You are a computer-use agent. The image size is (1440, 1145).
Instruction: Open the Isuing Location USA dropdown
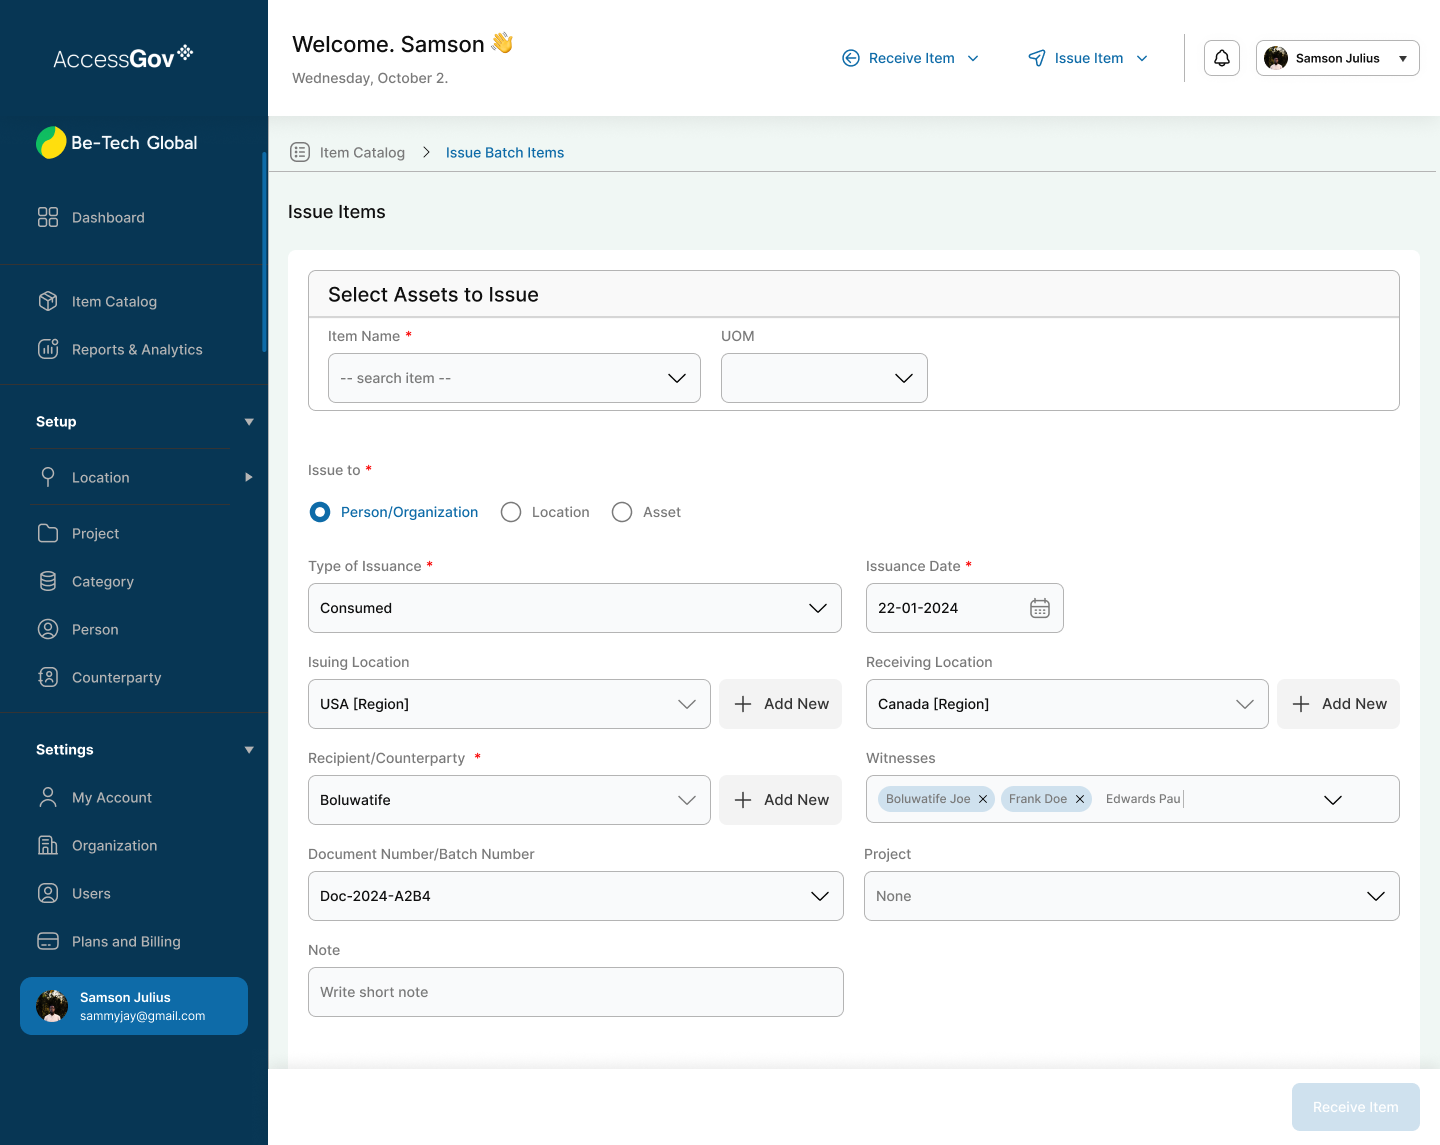click(x=509, y=704)
